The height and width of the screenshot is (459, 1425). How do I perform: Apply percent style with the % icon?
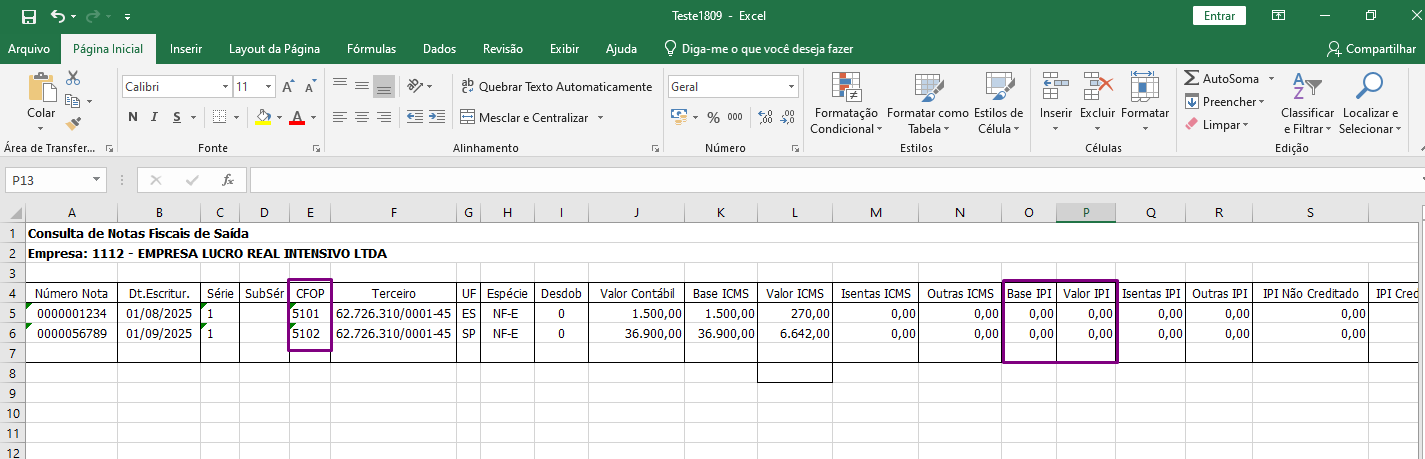click(713, 117)
